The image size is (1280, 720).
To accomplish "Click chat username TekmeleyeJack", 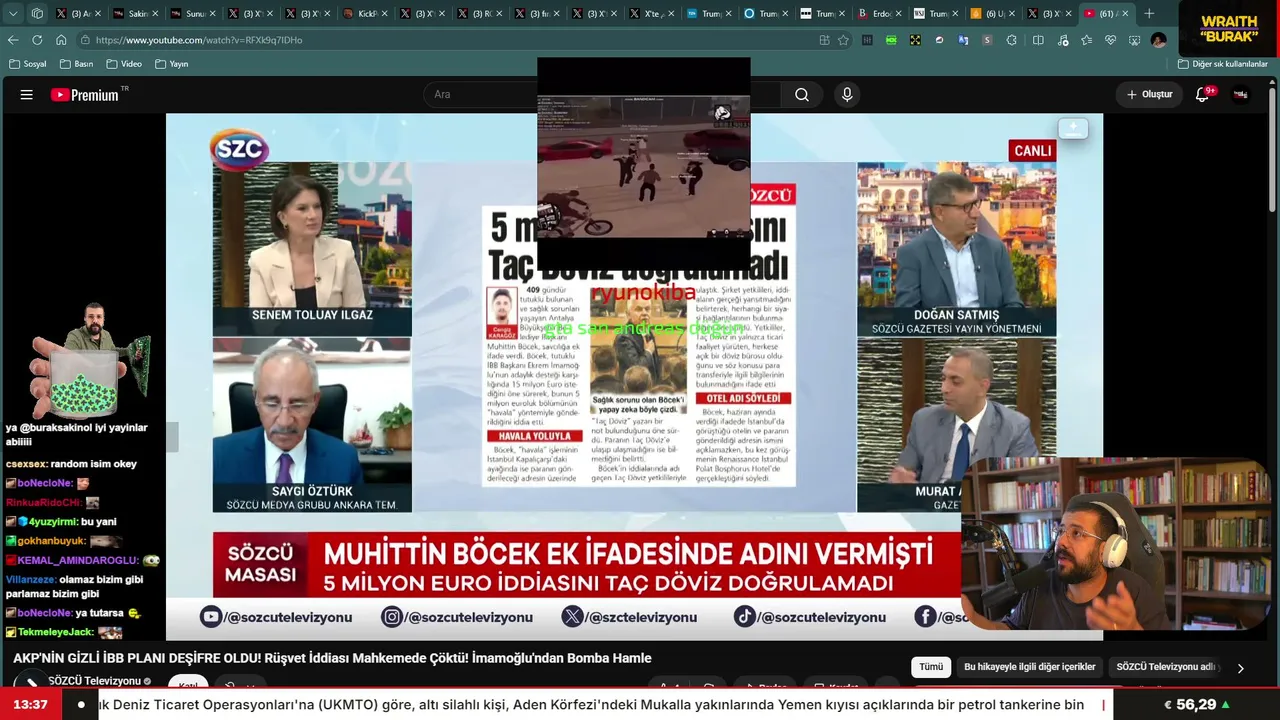I will (55, 632).
